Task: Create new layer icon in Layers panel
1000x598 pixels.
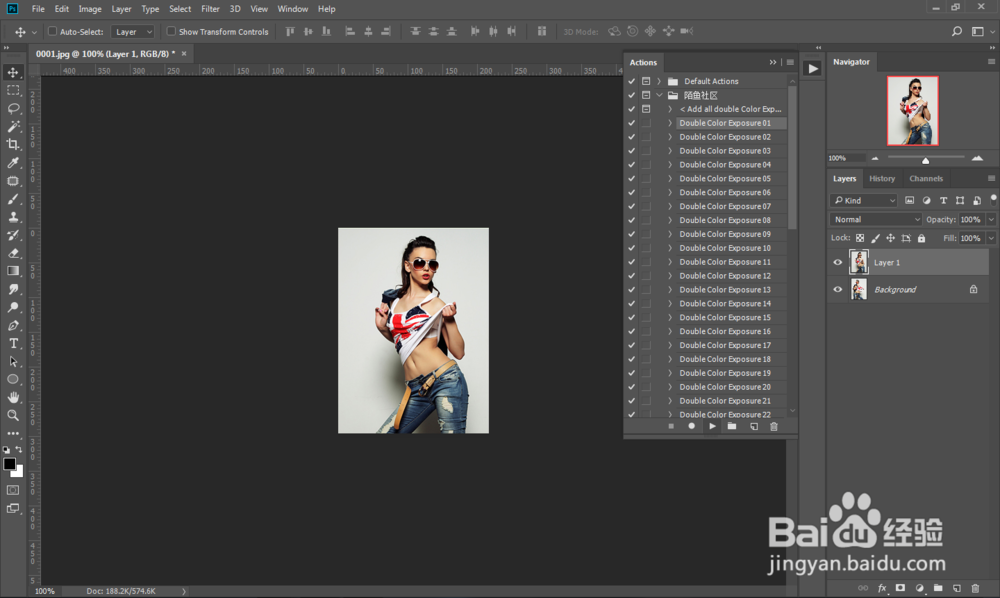Action: click(x=957, y=588)
